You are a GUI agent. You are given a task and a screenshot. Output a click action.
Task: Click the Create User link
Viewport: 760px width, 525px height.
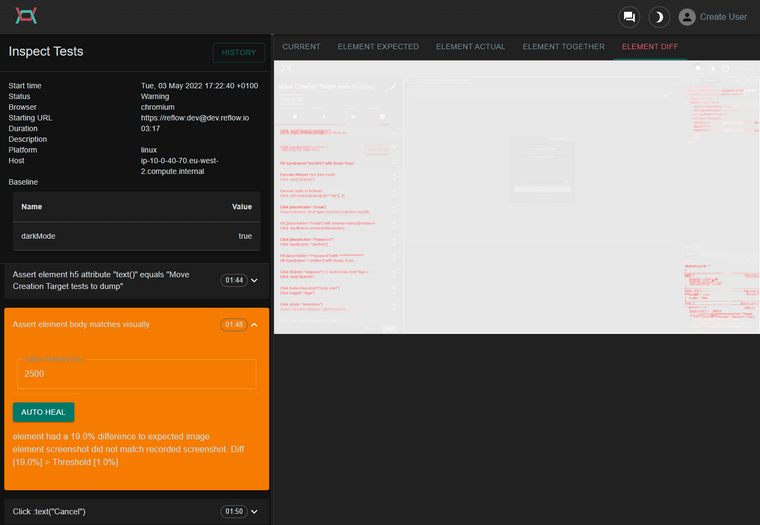pos(723,17)
